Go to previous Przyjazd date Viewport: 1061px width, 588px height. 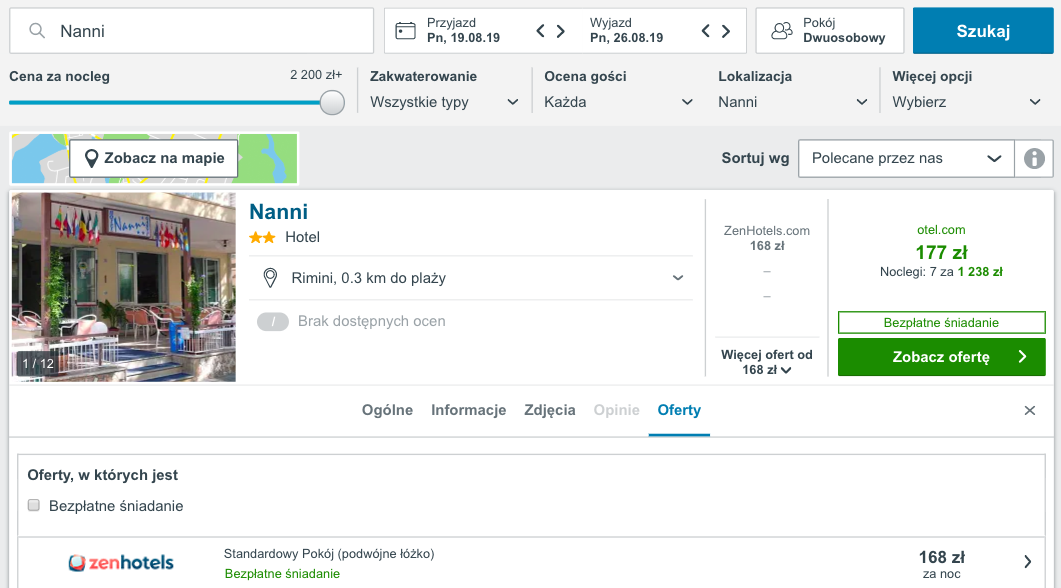tap(540, 31)
